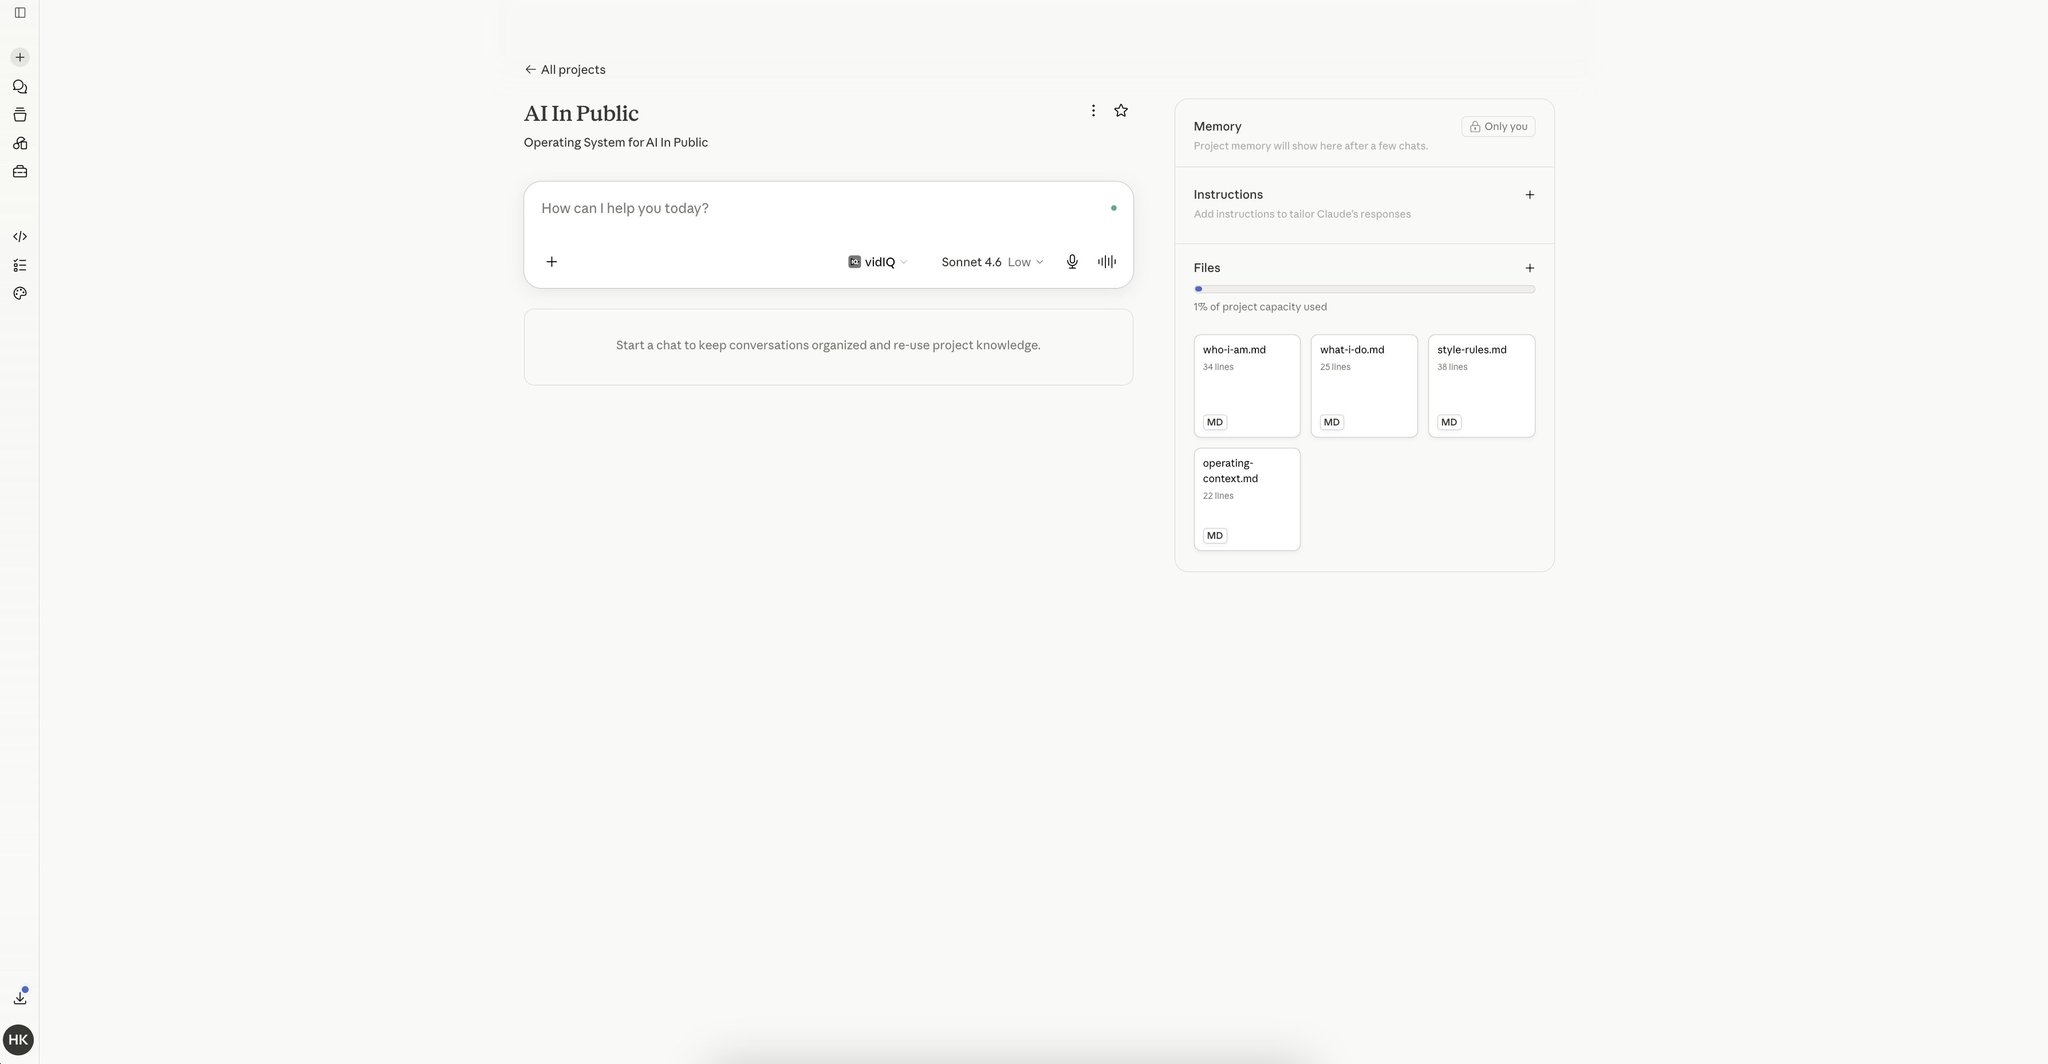Open the project three-dot options menu
Screen dimensions: 2048x1064
[x=1093, y=111]
